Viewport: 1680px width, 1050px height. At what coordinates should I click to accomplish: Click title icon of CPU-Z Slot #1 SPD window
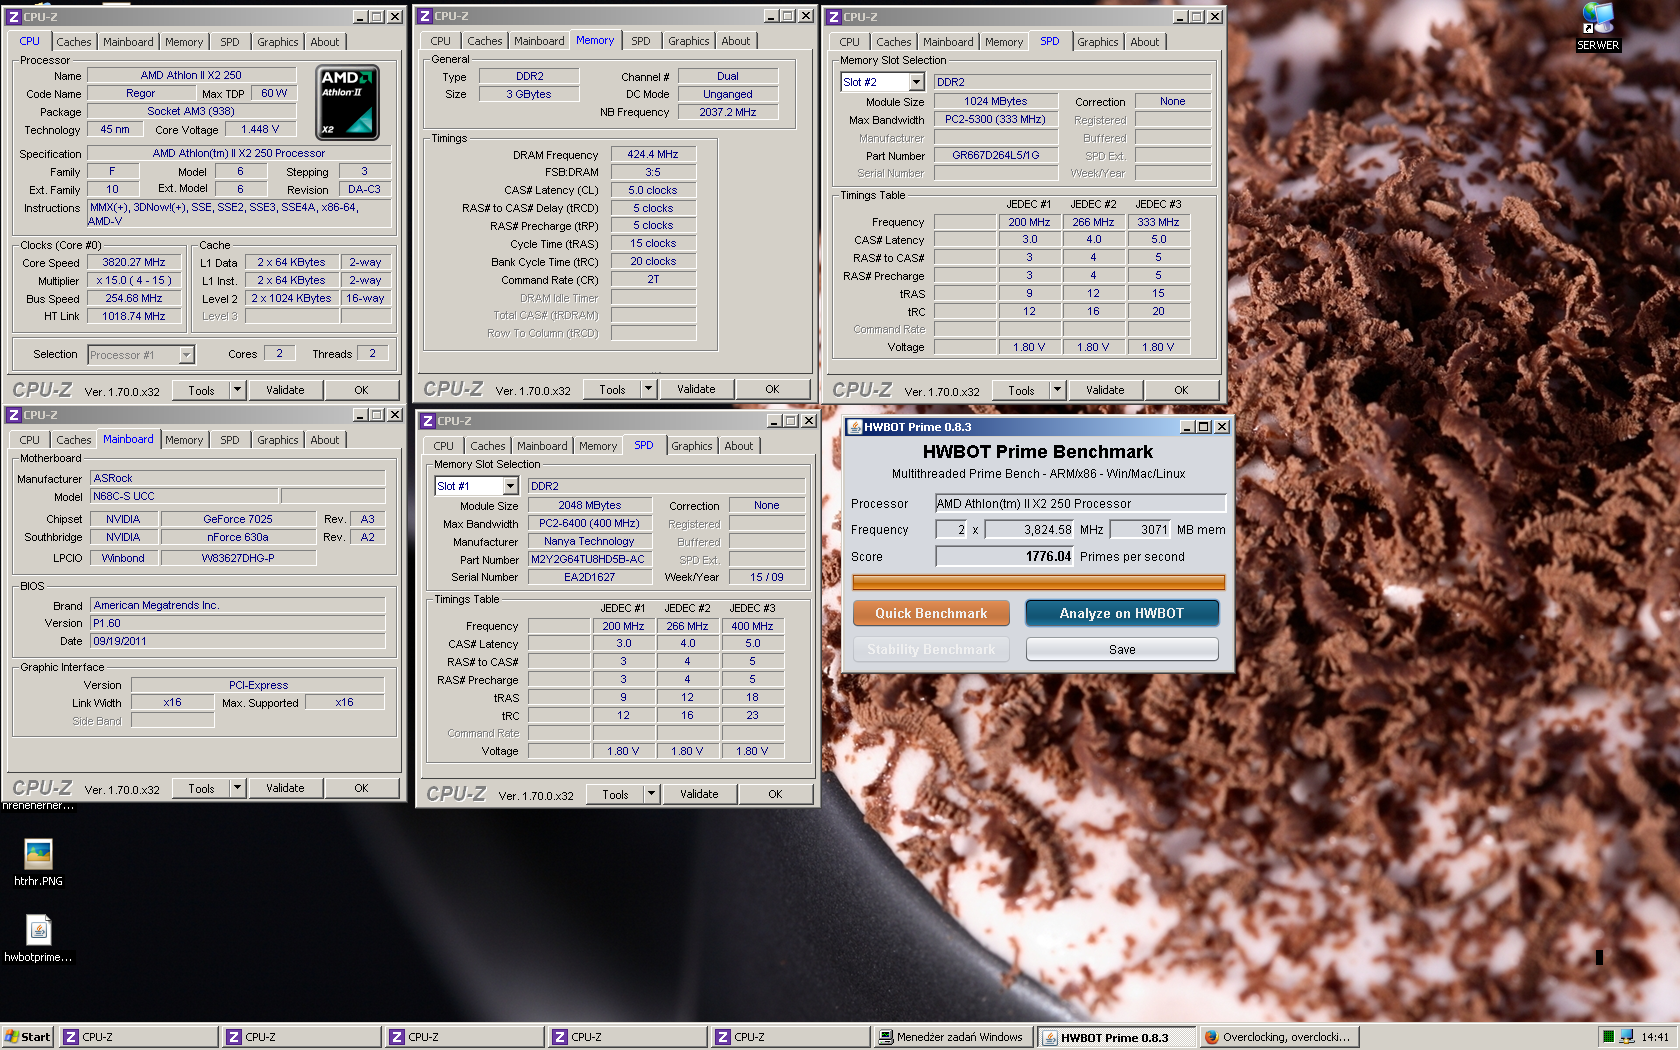428,421
